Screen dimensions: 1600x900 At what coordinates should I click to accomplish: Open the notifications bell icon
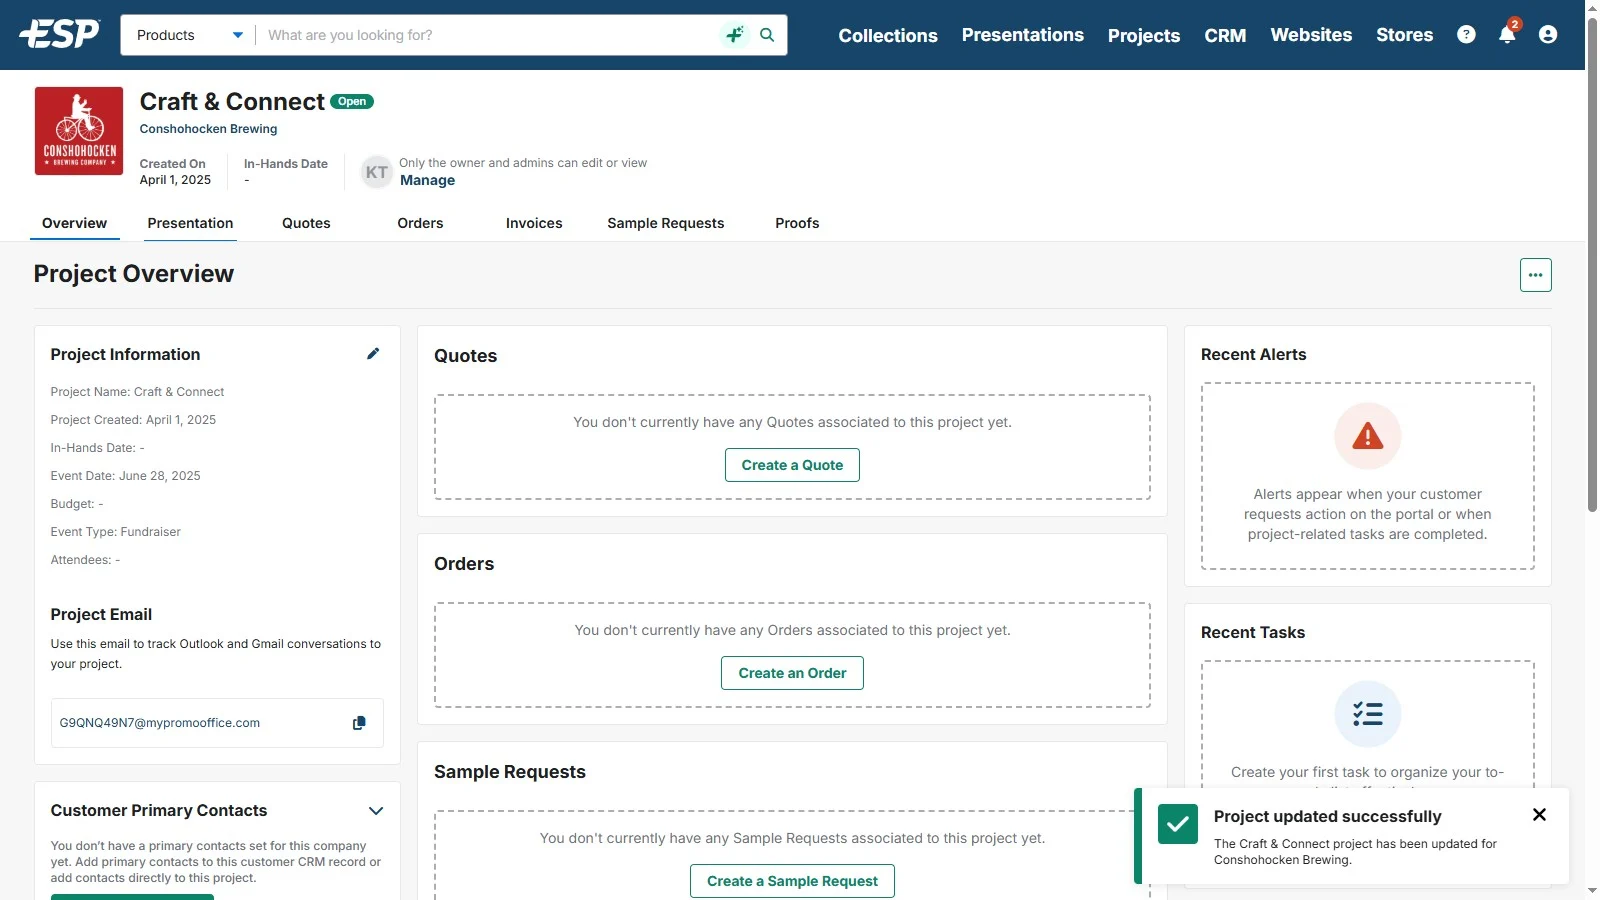click(1507, 35)
